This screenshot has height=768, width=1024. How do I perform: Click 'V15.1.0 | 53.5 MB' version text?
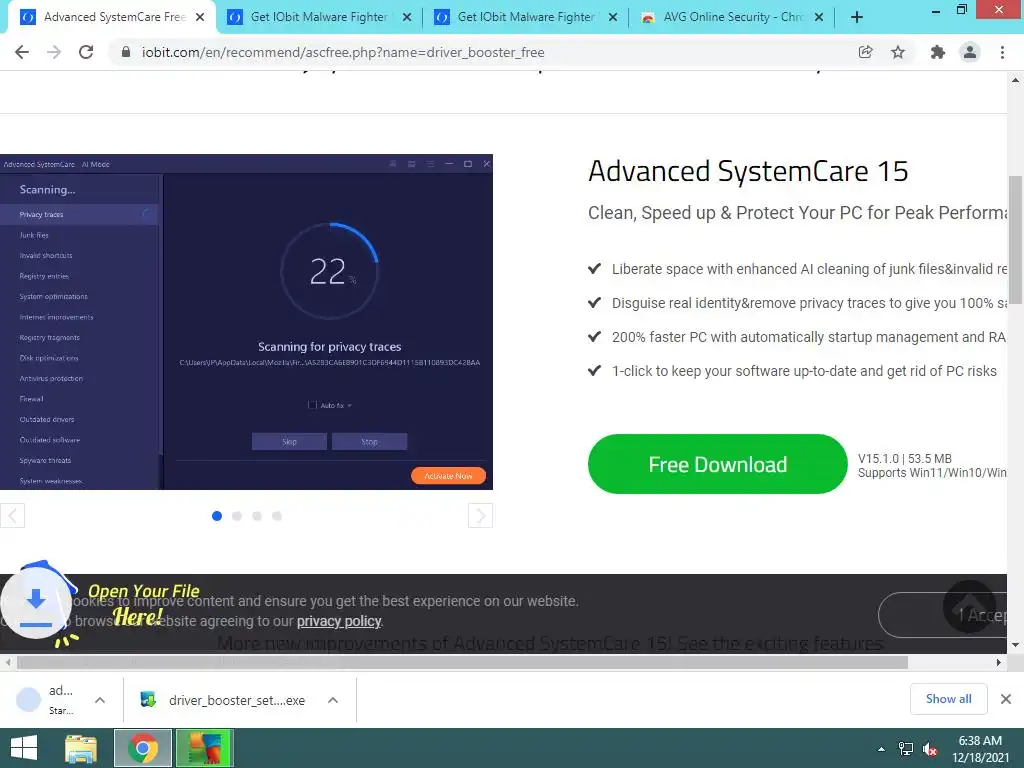pyautogui.click(x=904, y=458)
